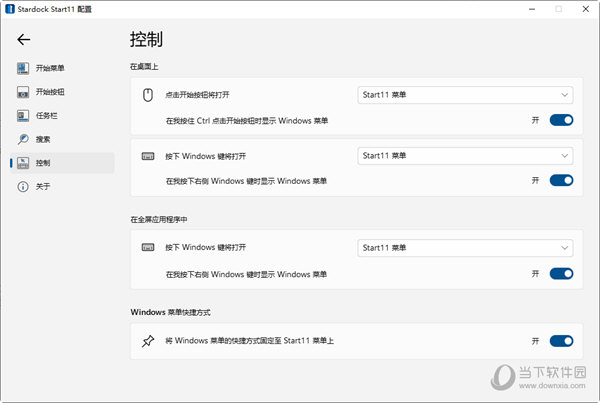The height and width of the screenshot is (403, 600).
Task: Toggle right Windows key switch under 在全屏应用程序中
Action: pos(561,274)
